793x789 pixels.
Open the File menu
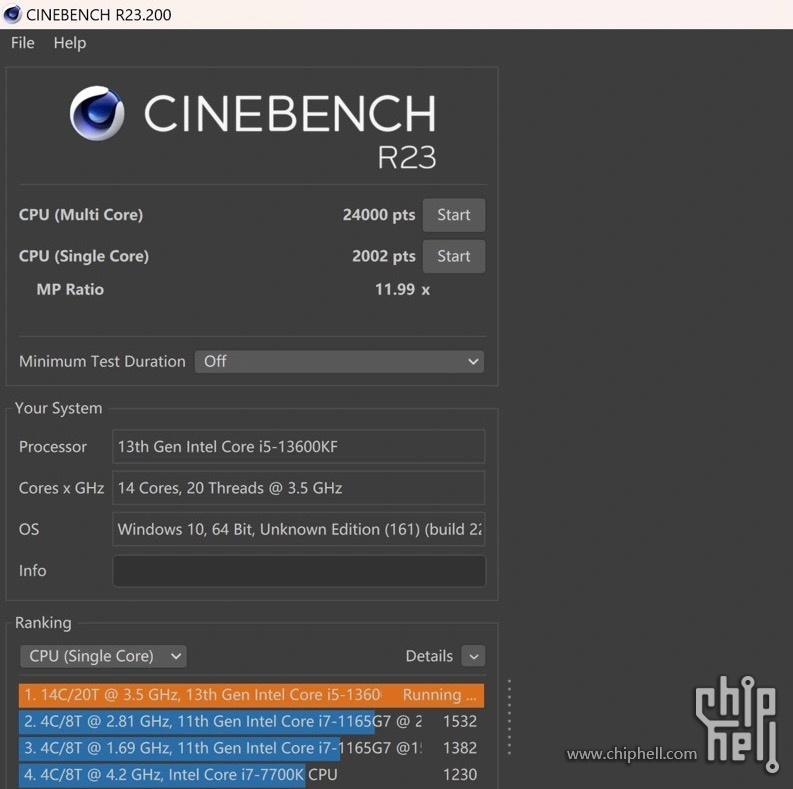click(x=23, y=43)
